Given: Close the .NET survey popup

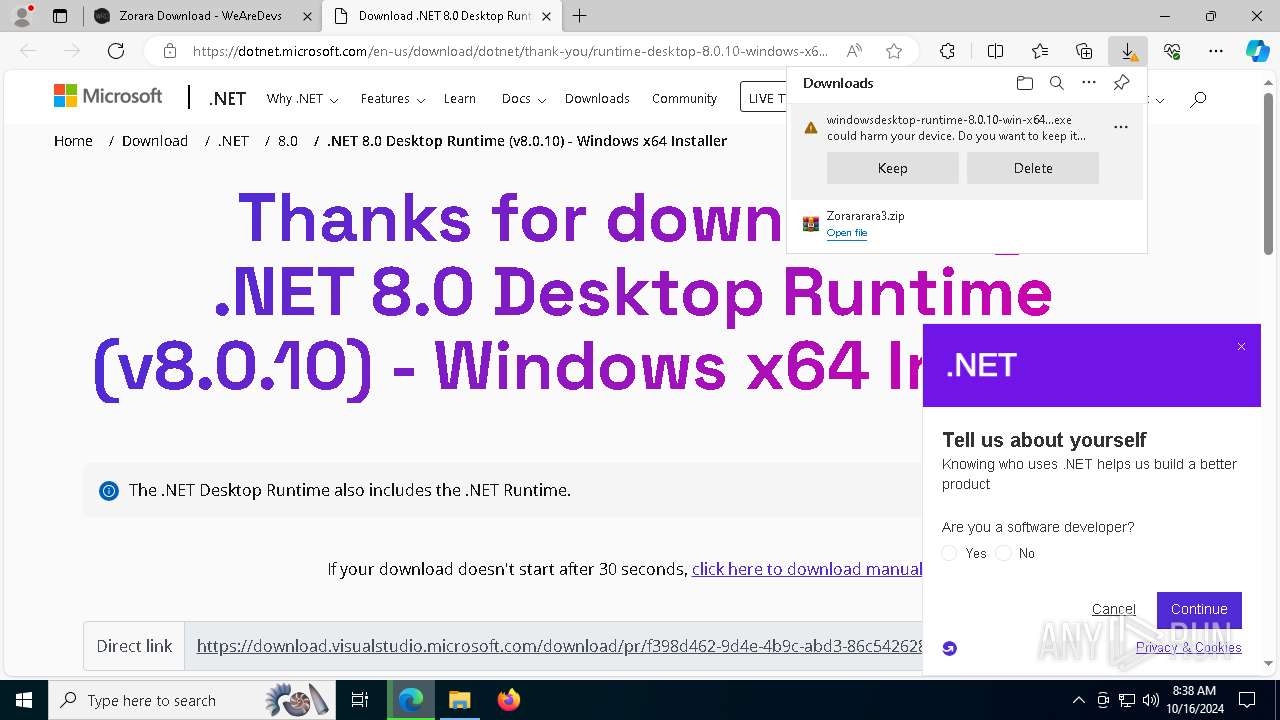Looking at the screenshot, I should click(x=1241, y=347).
